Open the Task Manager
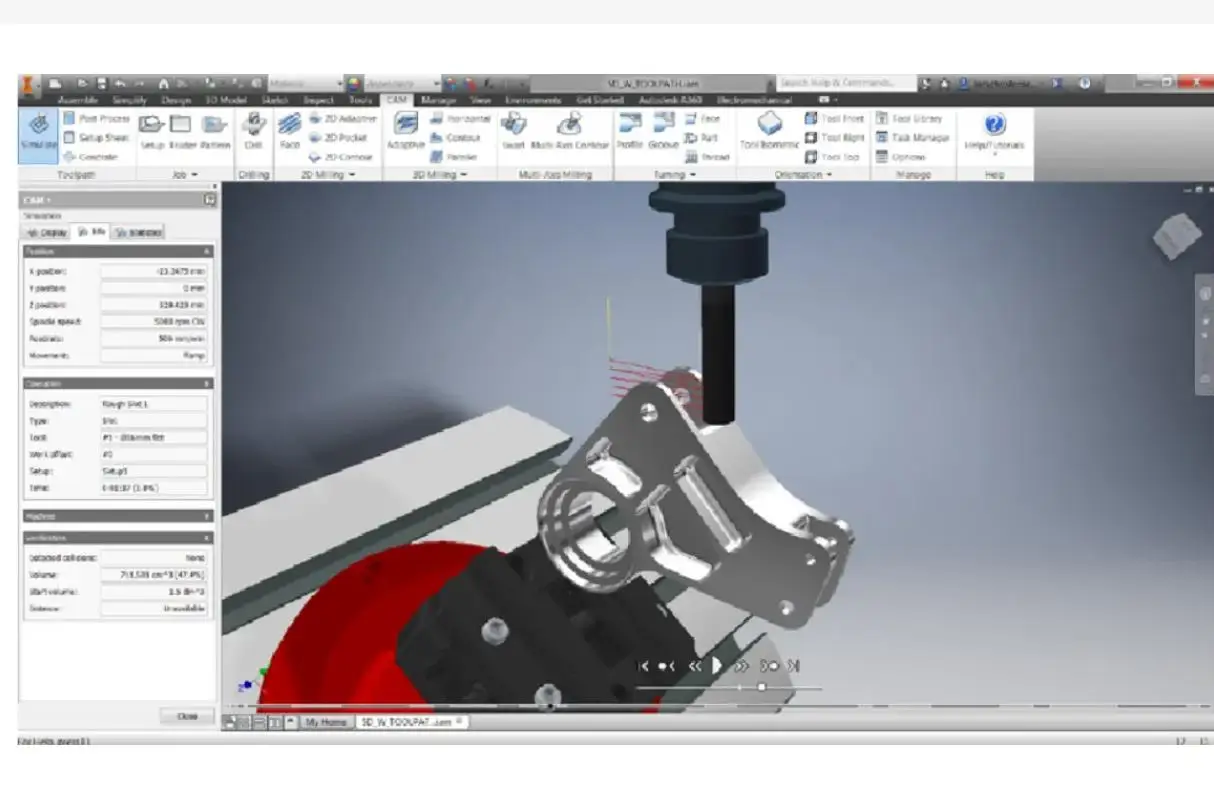Image resolution: width=1214 pixels, height=795 pixels. (x=912, y=138)
